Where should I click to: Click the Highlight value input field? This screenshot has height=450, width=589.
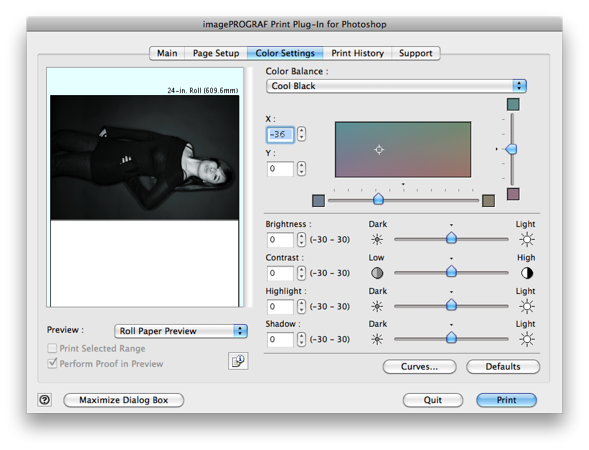pos(280,307)
